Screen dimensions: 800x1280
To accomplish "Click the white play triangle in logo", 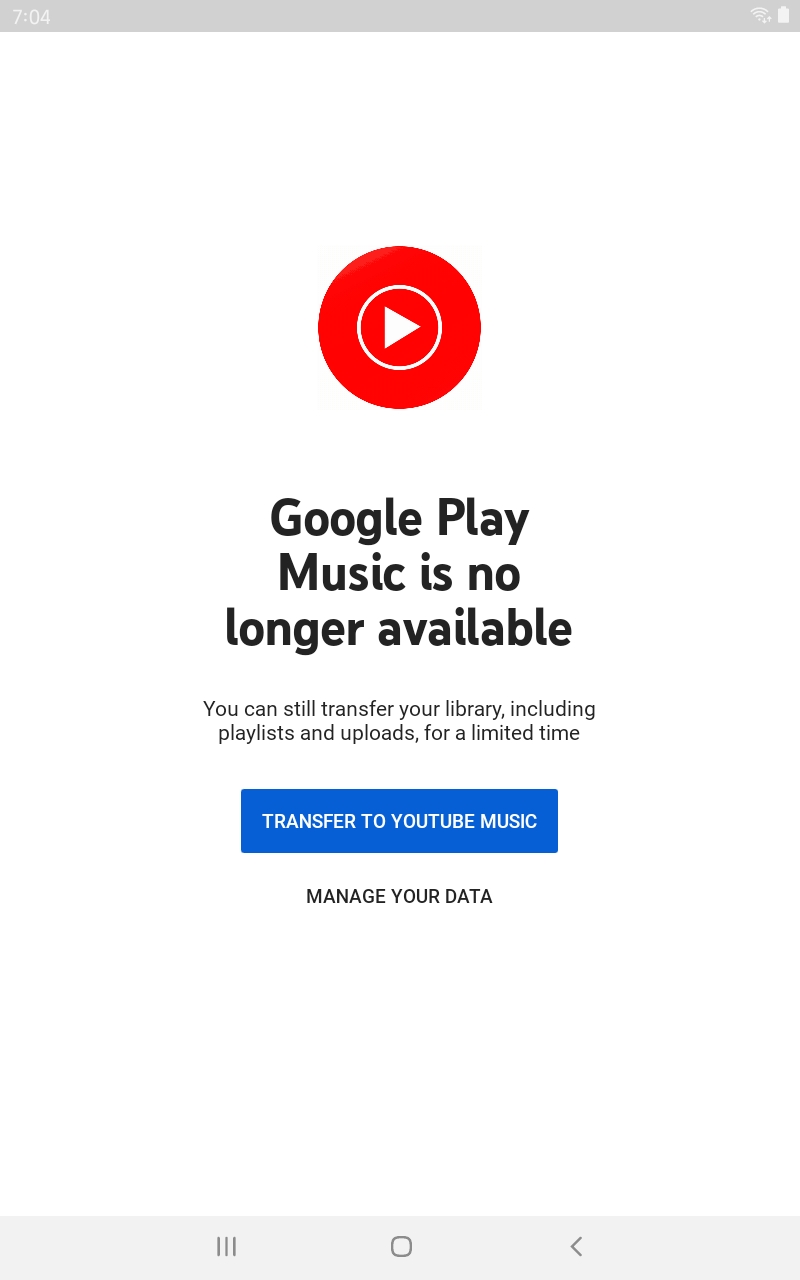I will 402,327.
